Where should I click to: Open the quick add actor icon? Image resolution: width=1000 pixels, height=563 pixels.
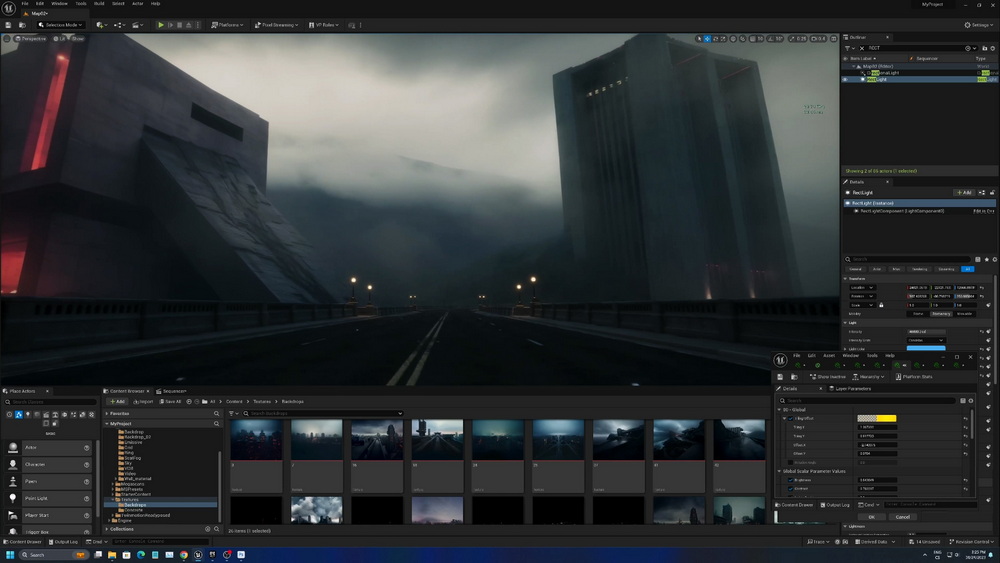click(101, 25)
